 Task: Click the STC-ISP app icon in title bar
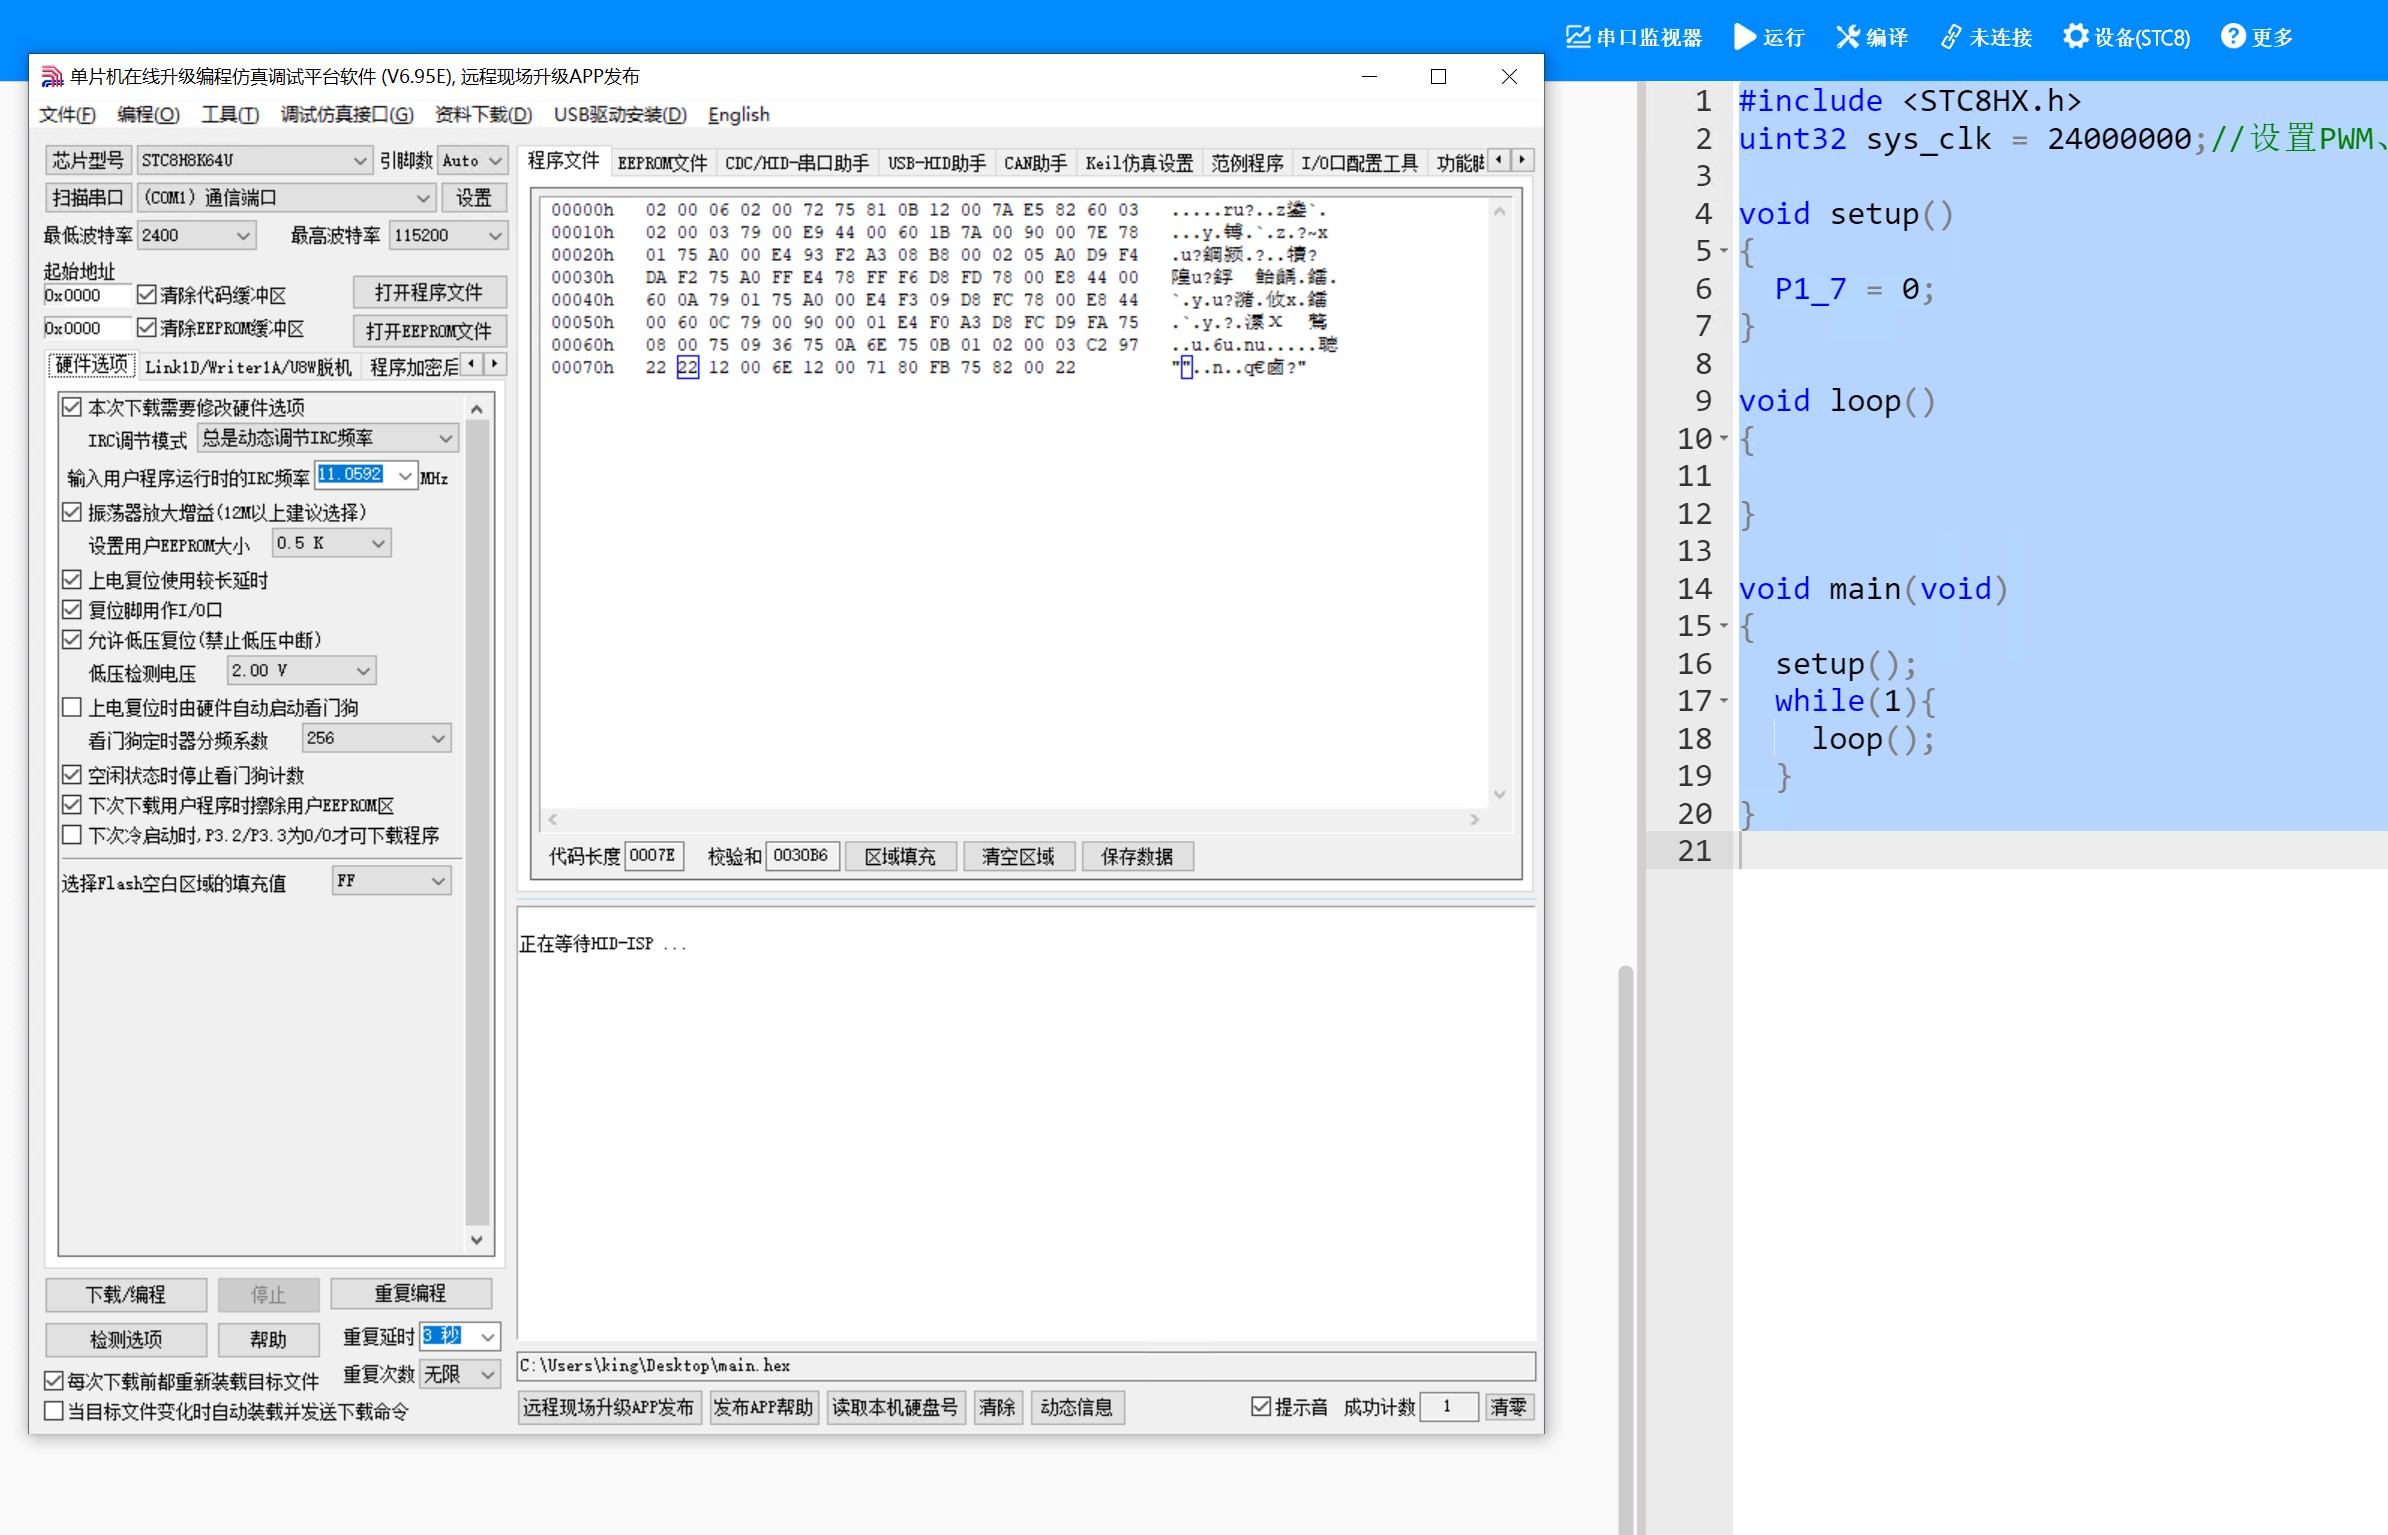pyautogui.click(x=52, y=77)
